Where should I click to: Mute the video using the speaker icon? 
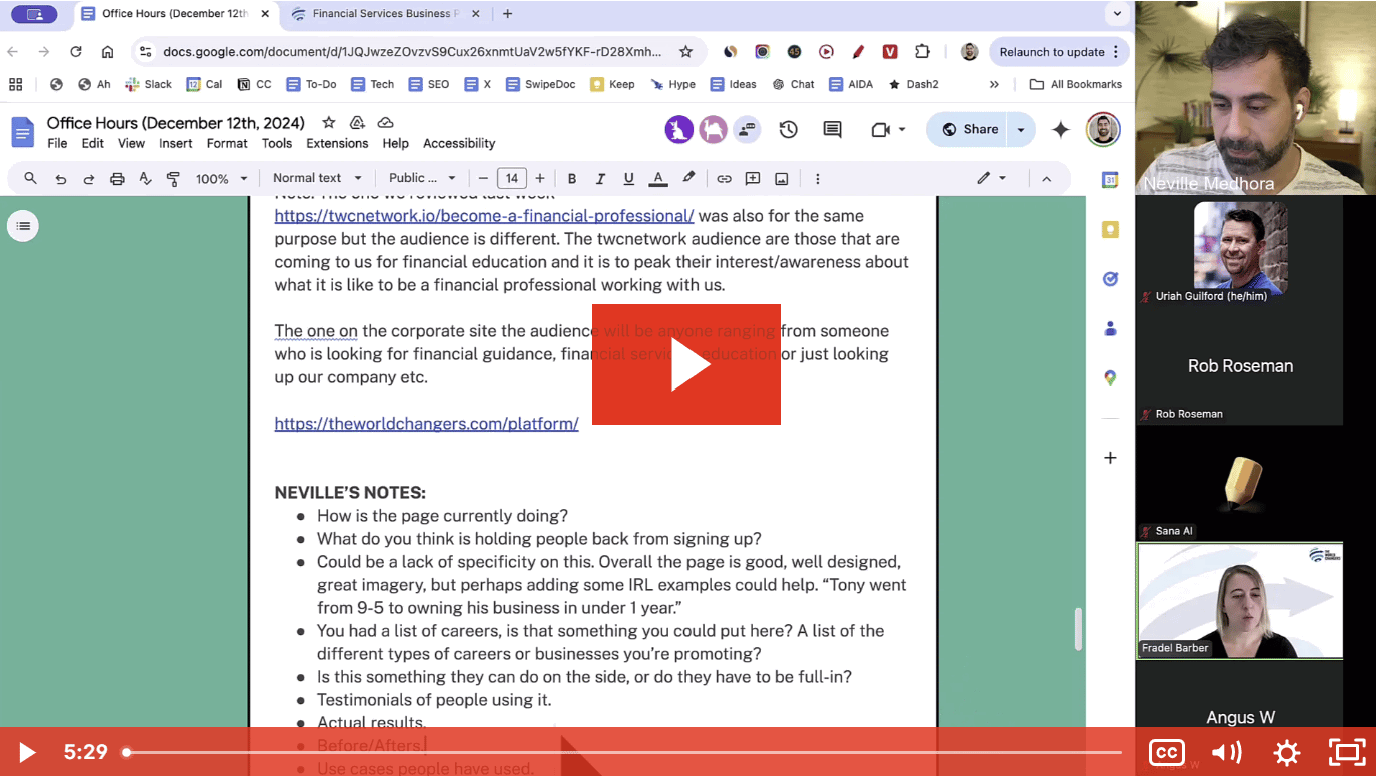click(1226, 752)
